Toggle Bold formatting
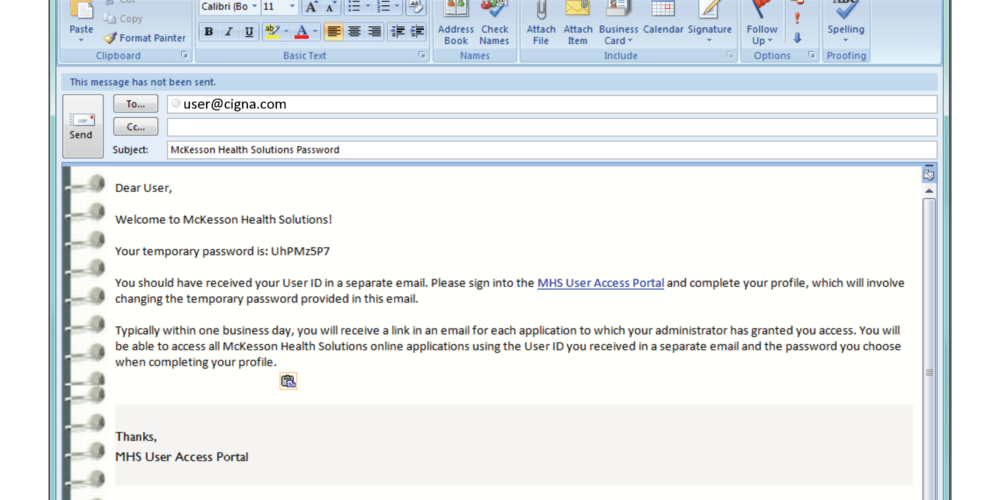This screenshot has width=1000, height=500. (x=208, y=32)
